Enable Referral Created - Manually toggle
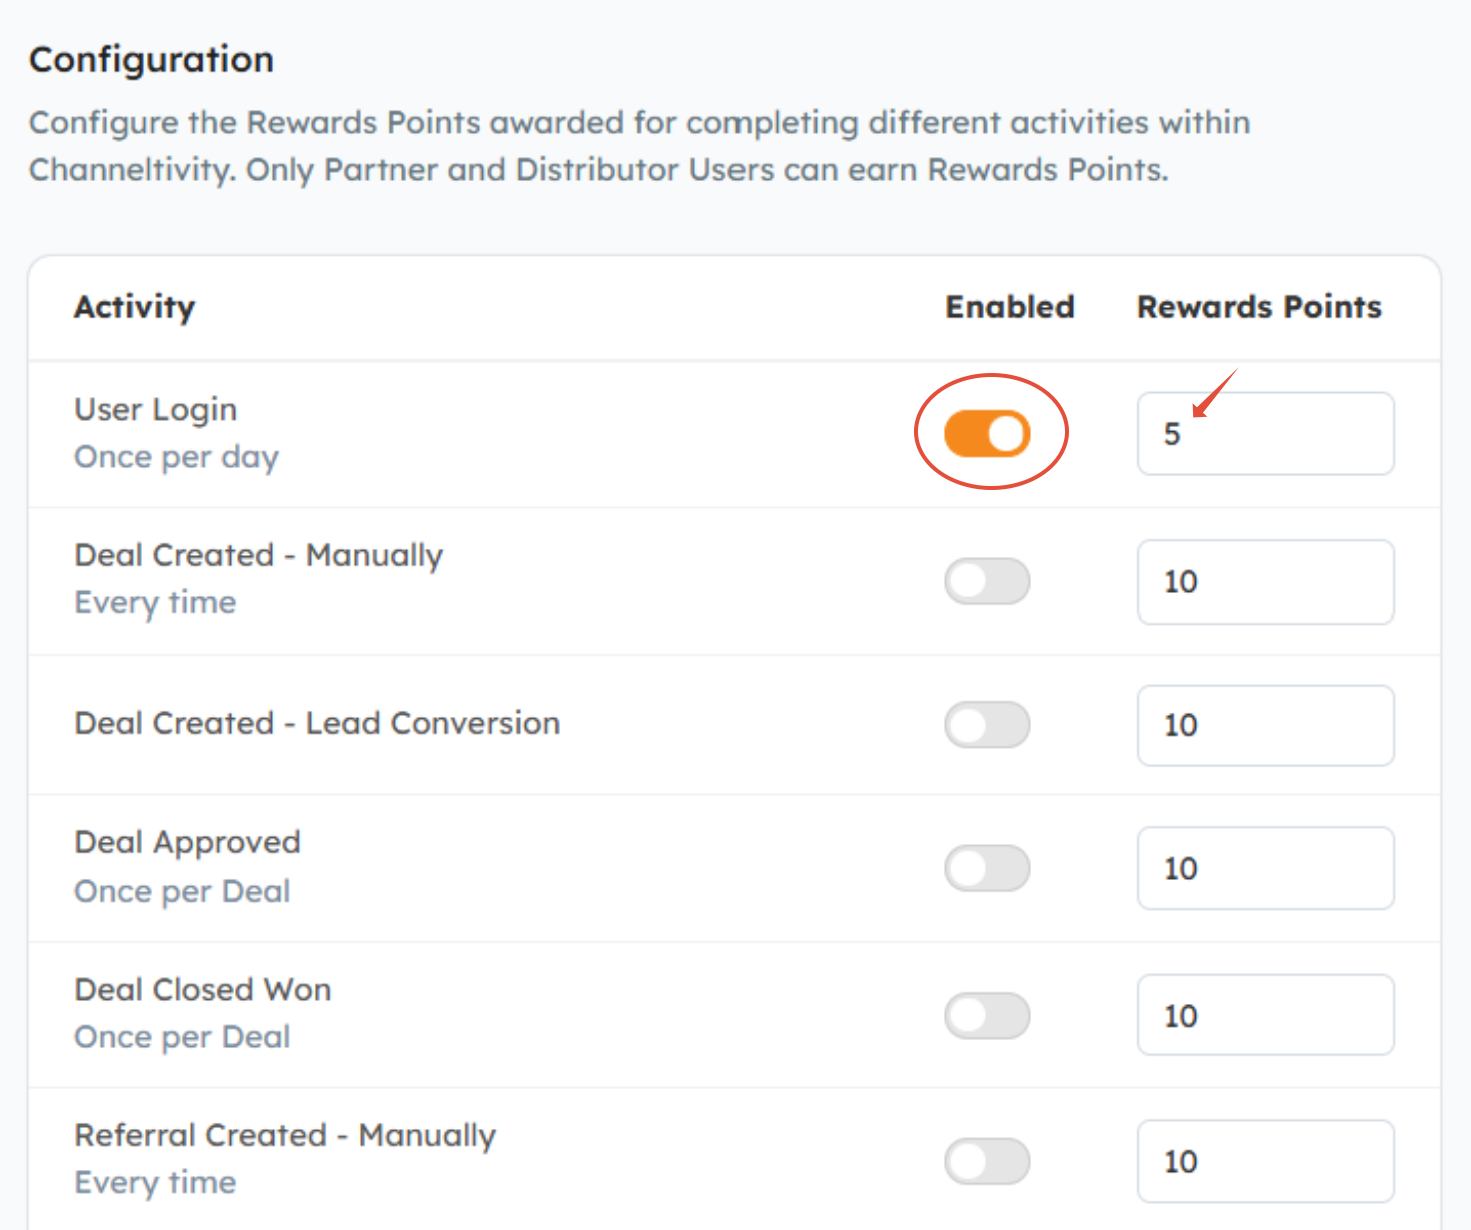This screenshot has height=1230, width=1471. (987, 1161)
